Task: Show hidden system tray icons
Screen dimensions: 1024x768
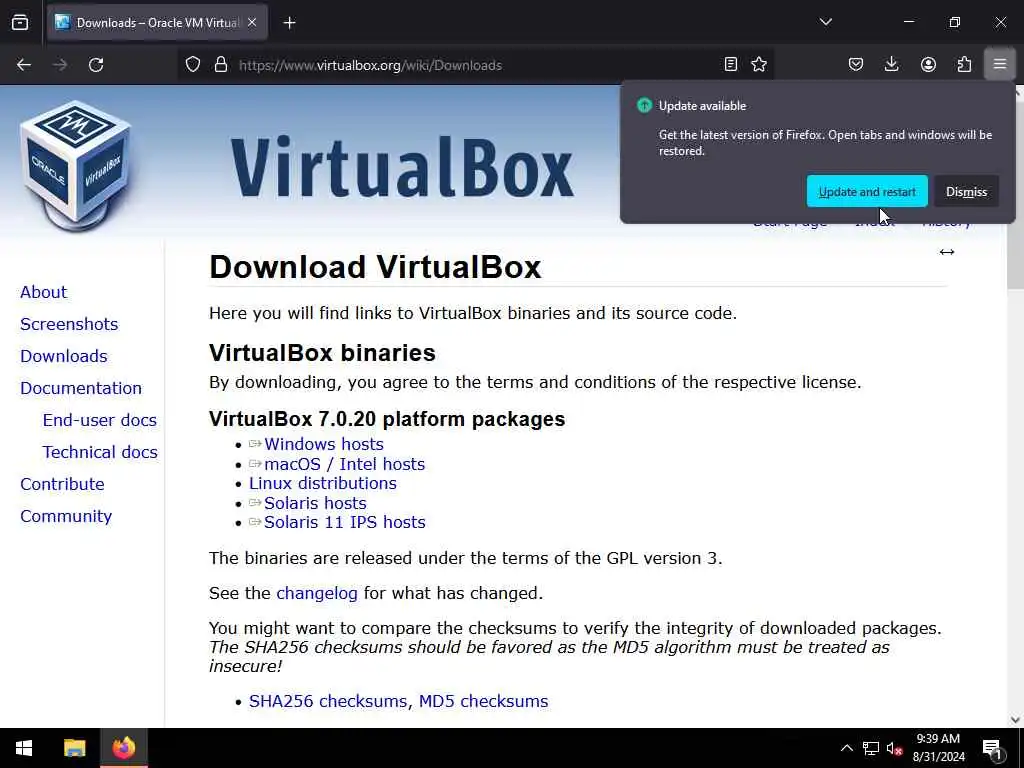Action: (x=846, y=748)
